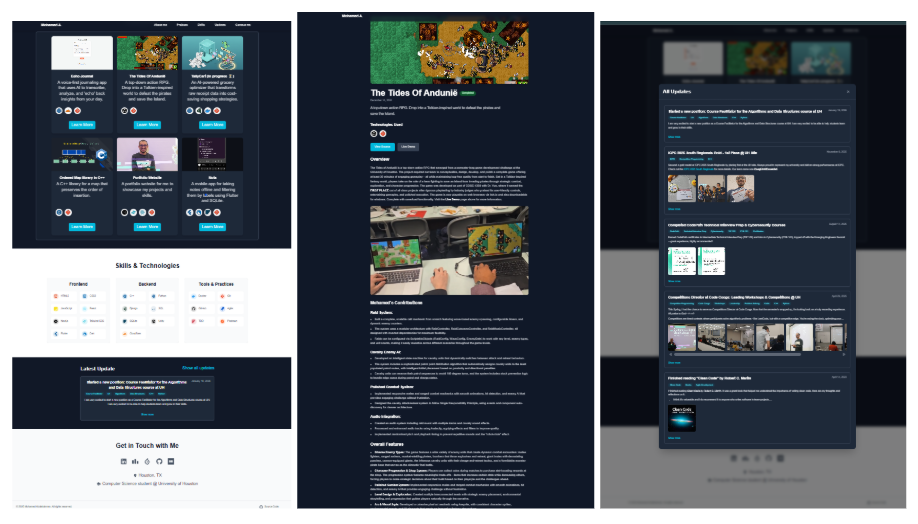This screenshot has width=918, height=524.
Task: Expand Show more under Course Facilitator update
Action: (674, 136)
